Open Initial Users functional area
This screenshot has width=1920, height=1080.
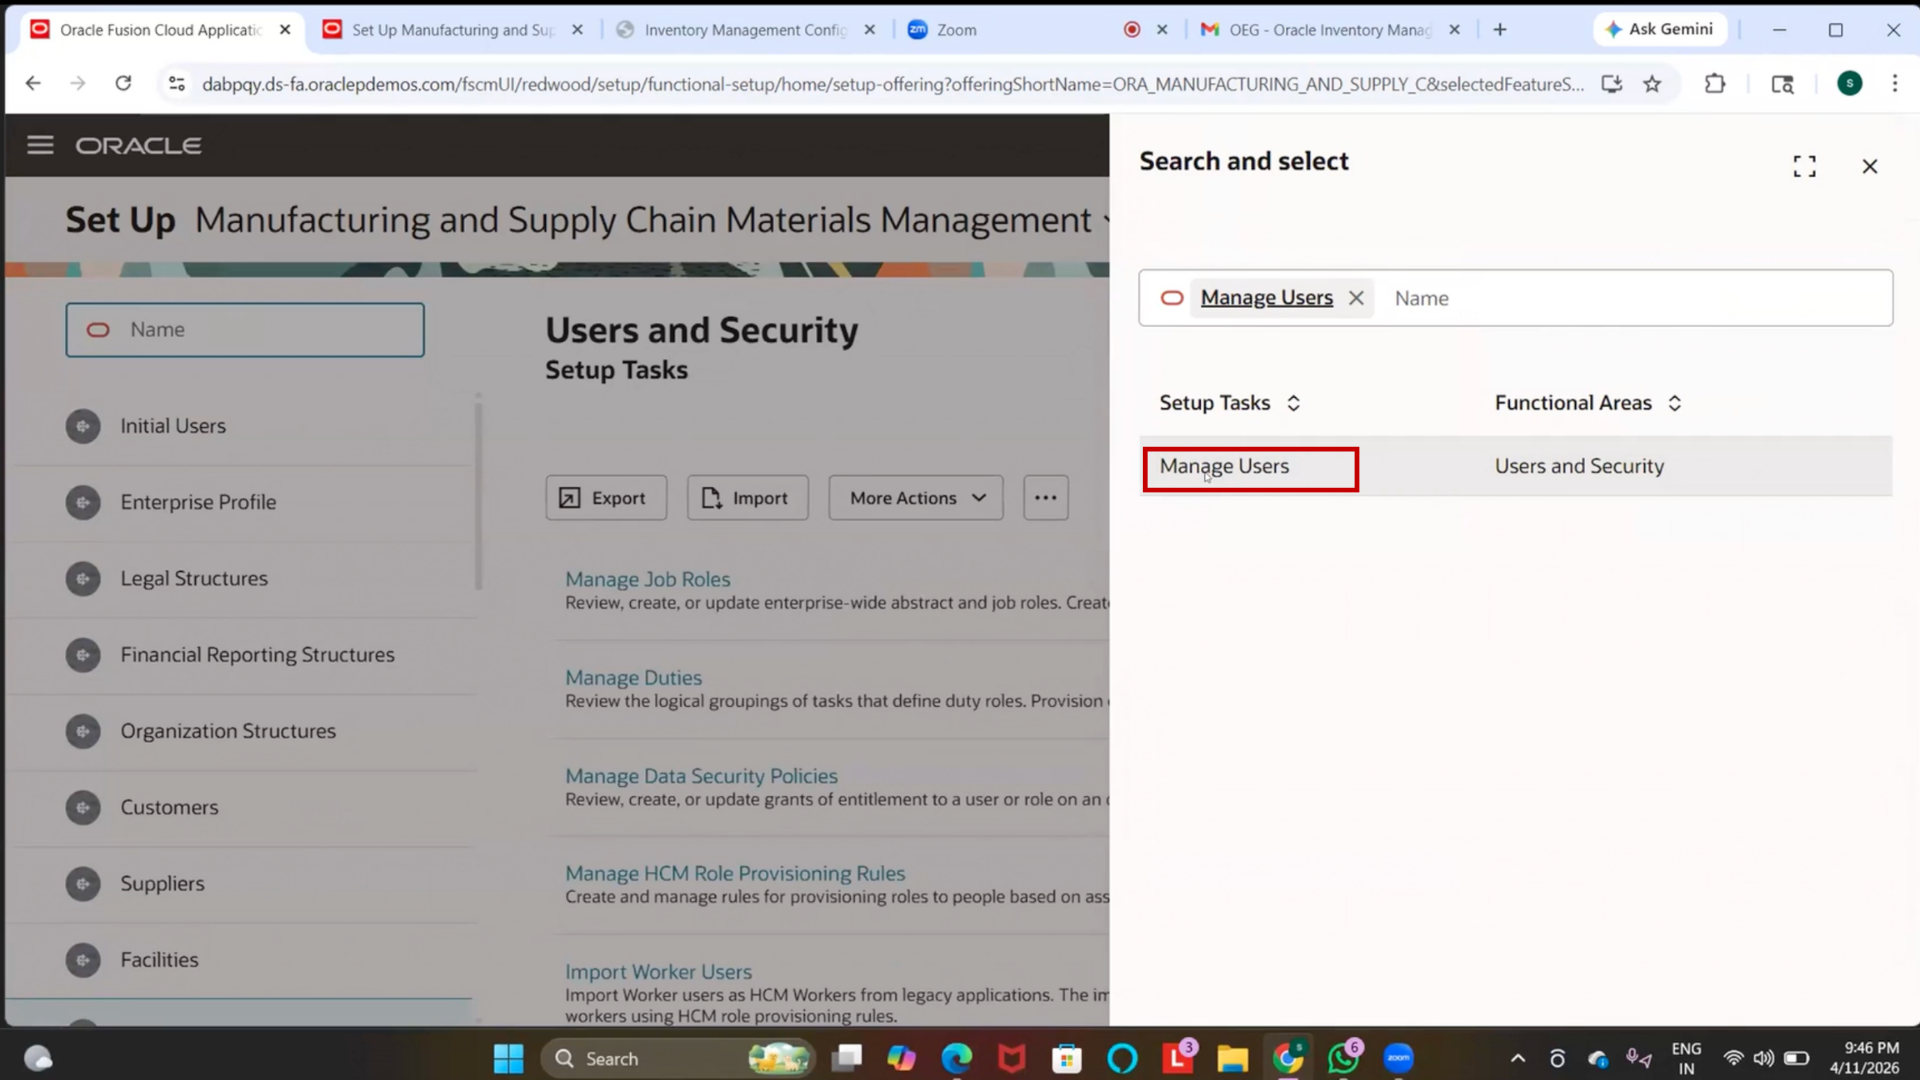(x=173, y=426)
